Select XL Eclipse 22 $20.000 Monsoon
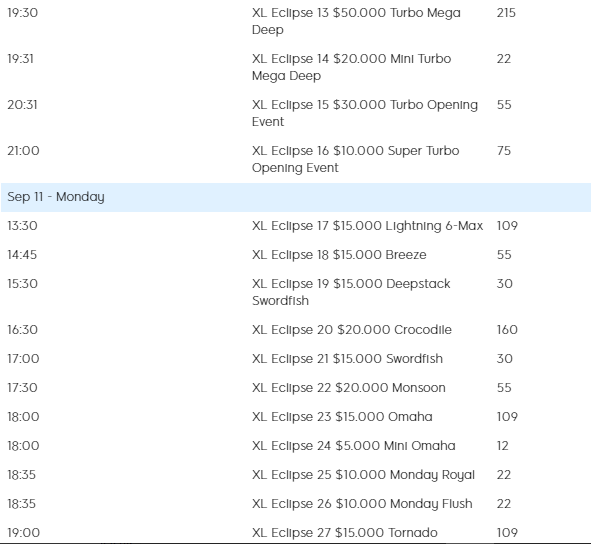The width and height of the screenshot is (591, 544). click(x=349, y=388)
